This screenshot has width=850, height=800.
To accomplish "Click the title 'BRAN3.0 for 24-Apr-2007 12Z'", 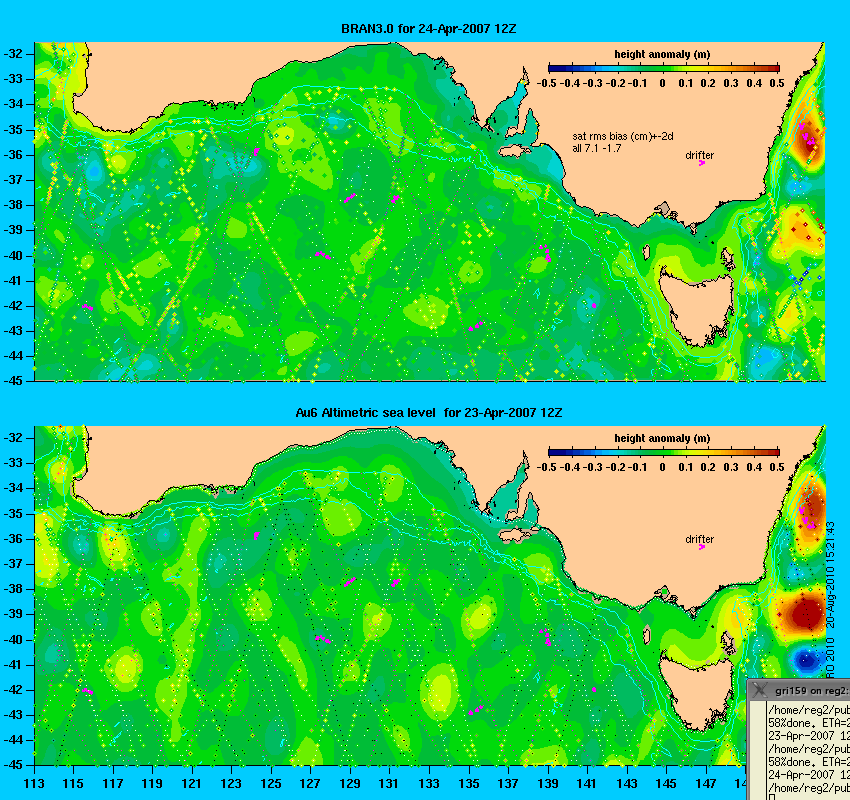I will pyautogui.click(x=428, y=29).
